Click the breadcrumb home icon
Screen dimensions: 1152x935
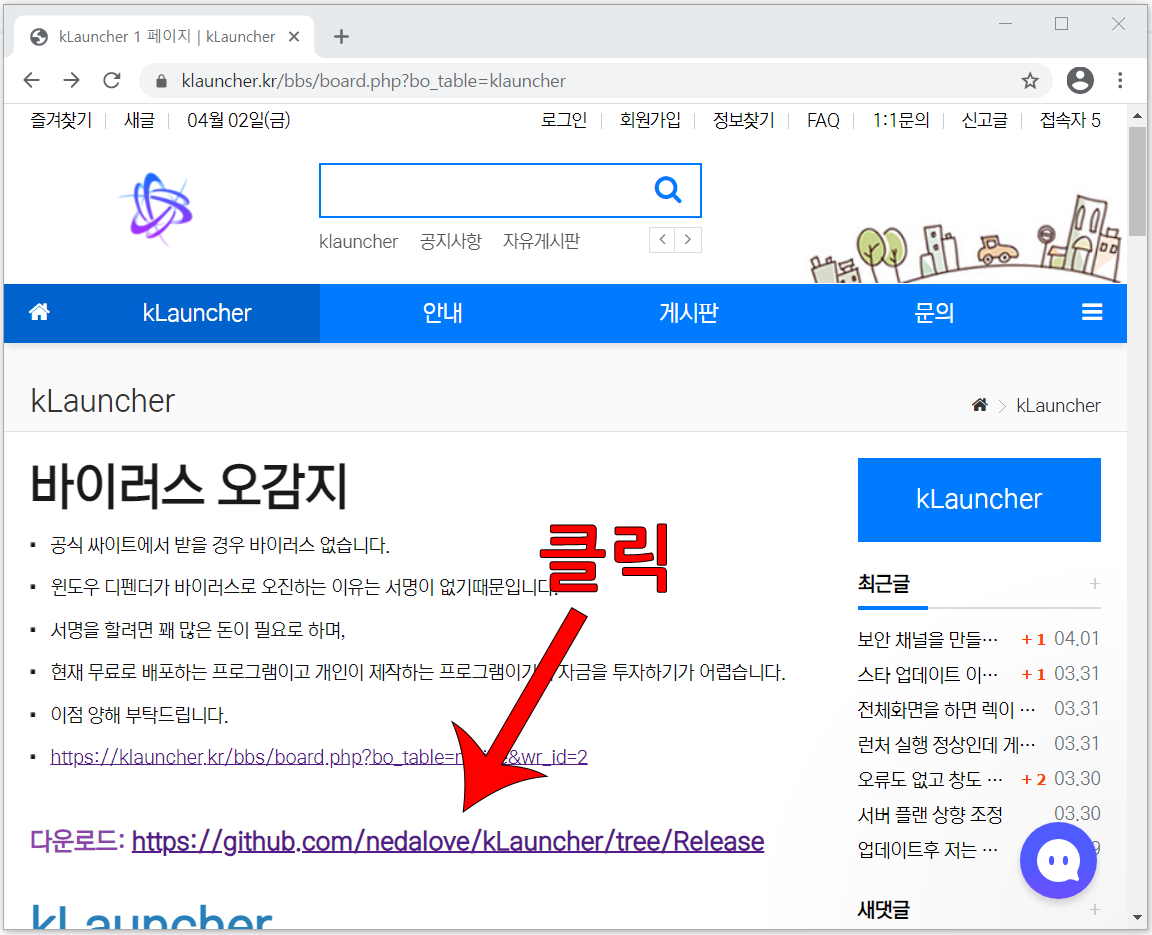pos(979,405)
